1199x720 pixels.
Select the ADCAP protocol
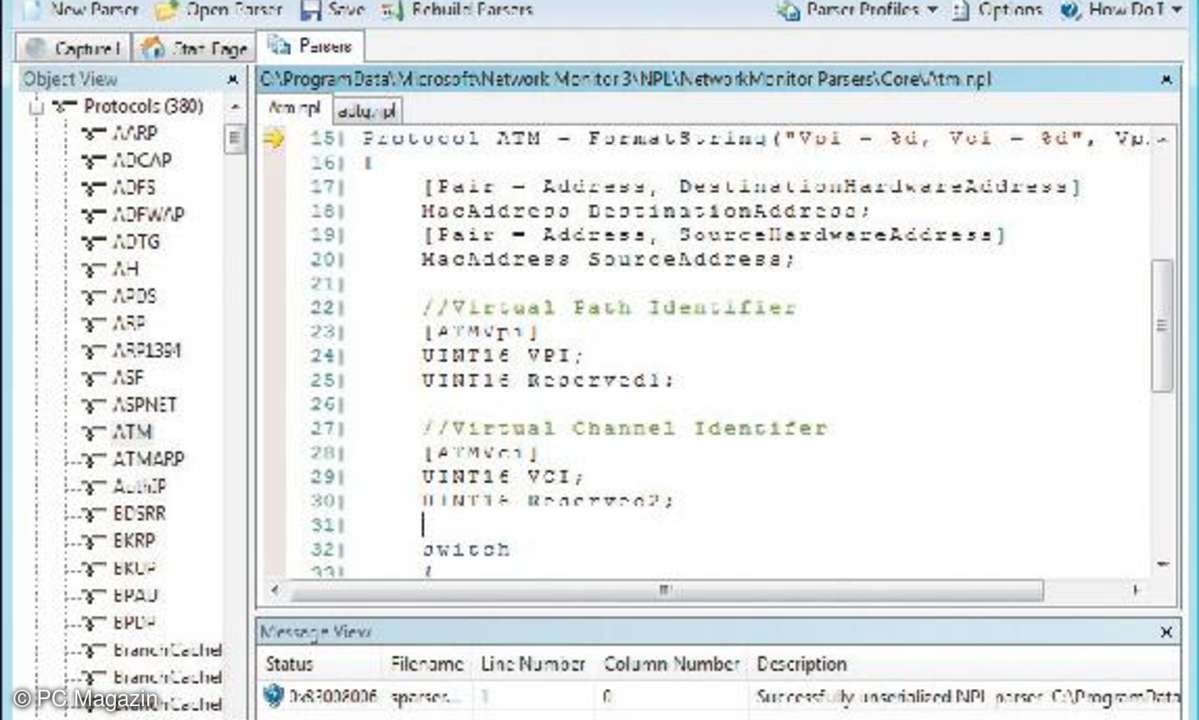pyautogui.click(x=142, y=161)
